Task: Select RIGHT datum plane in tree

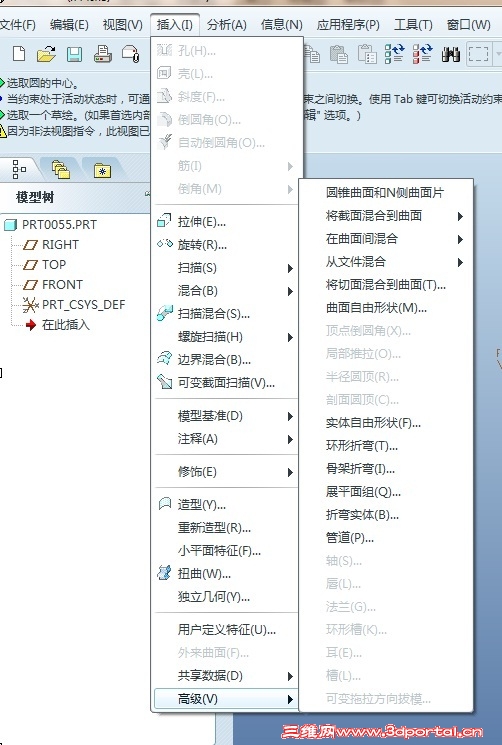Action: pos(60,245)
